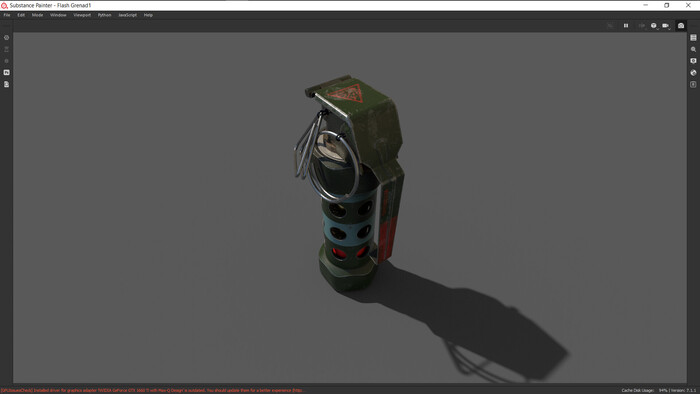Click the Cache Disk Usage status text
The width and height of the screenshot is (700, 394).
tap(638, 390)
